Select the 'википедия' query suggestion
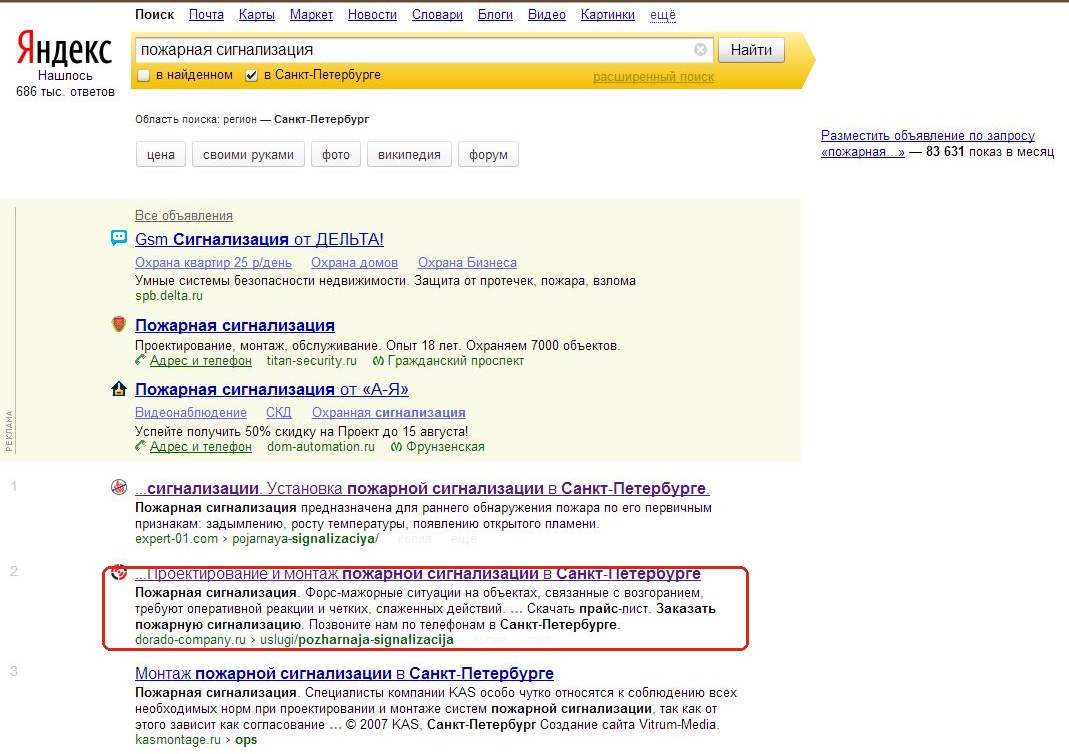This screenshot has width=1069, height=754. point(409,155)
